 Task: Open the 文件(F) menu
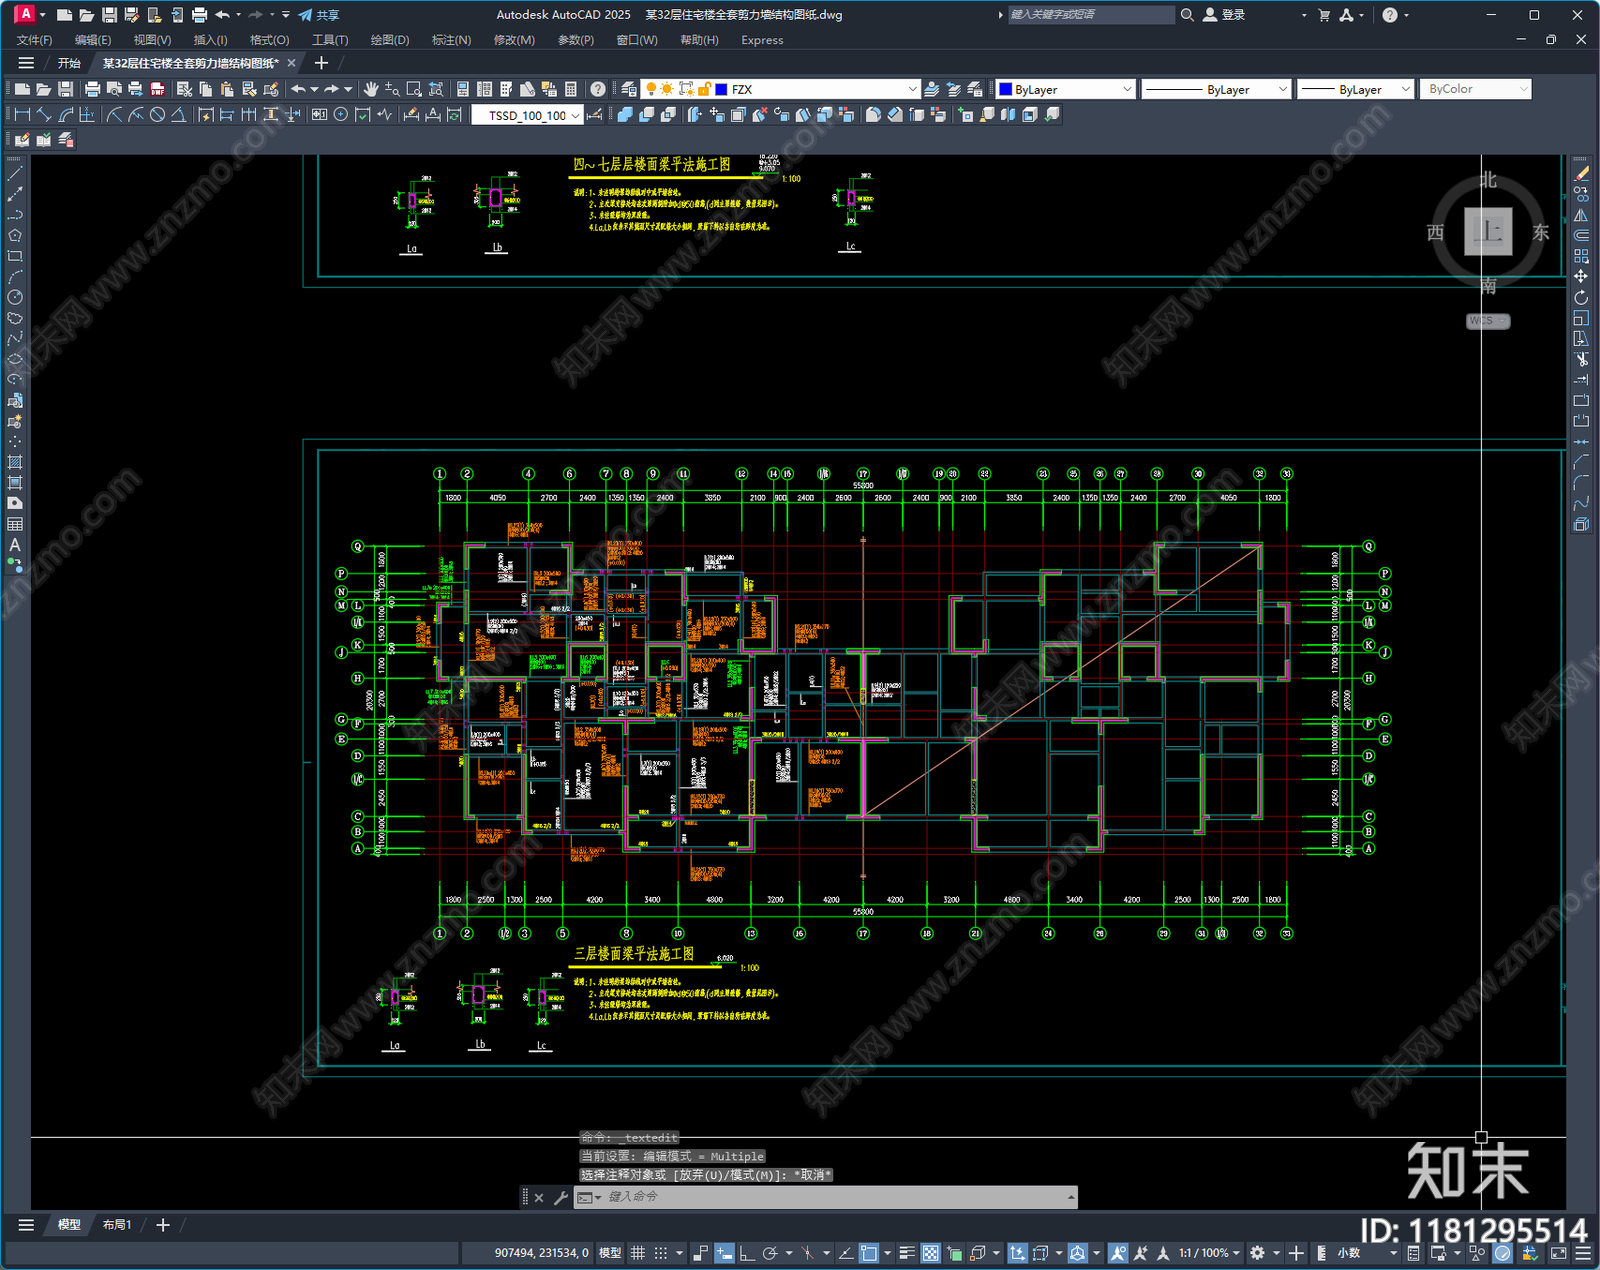[35, 40]
